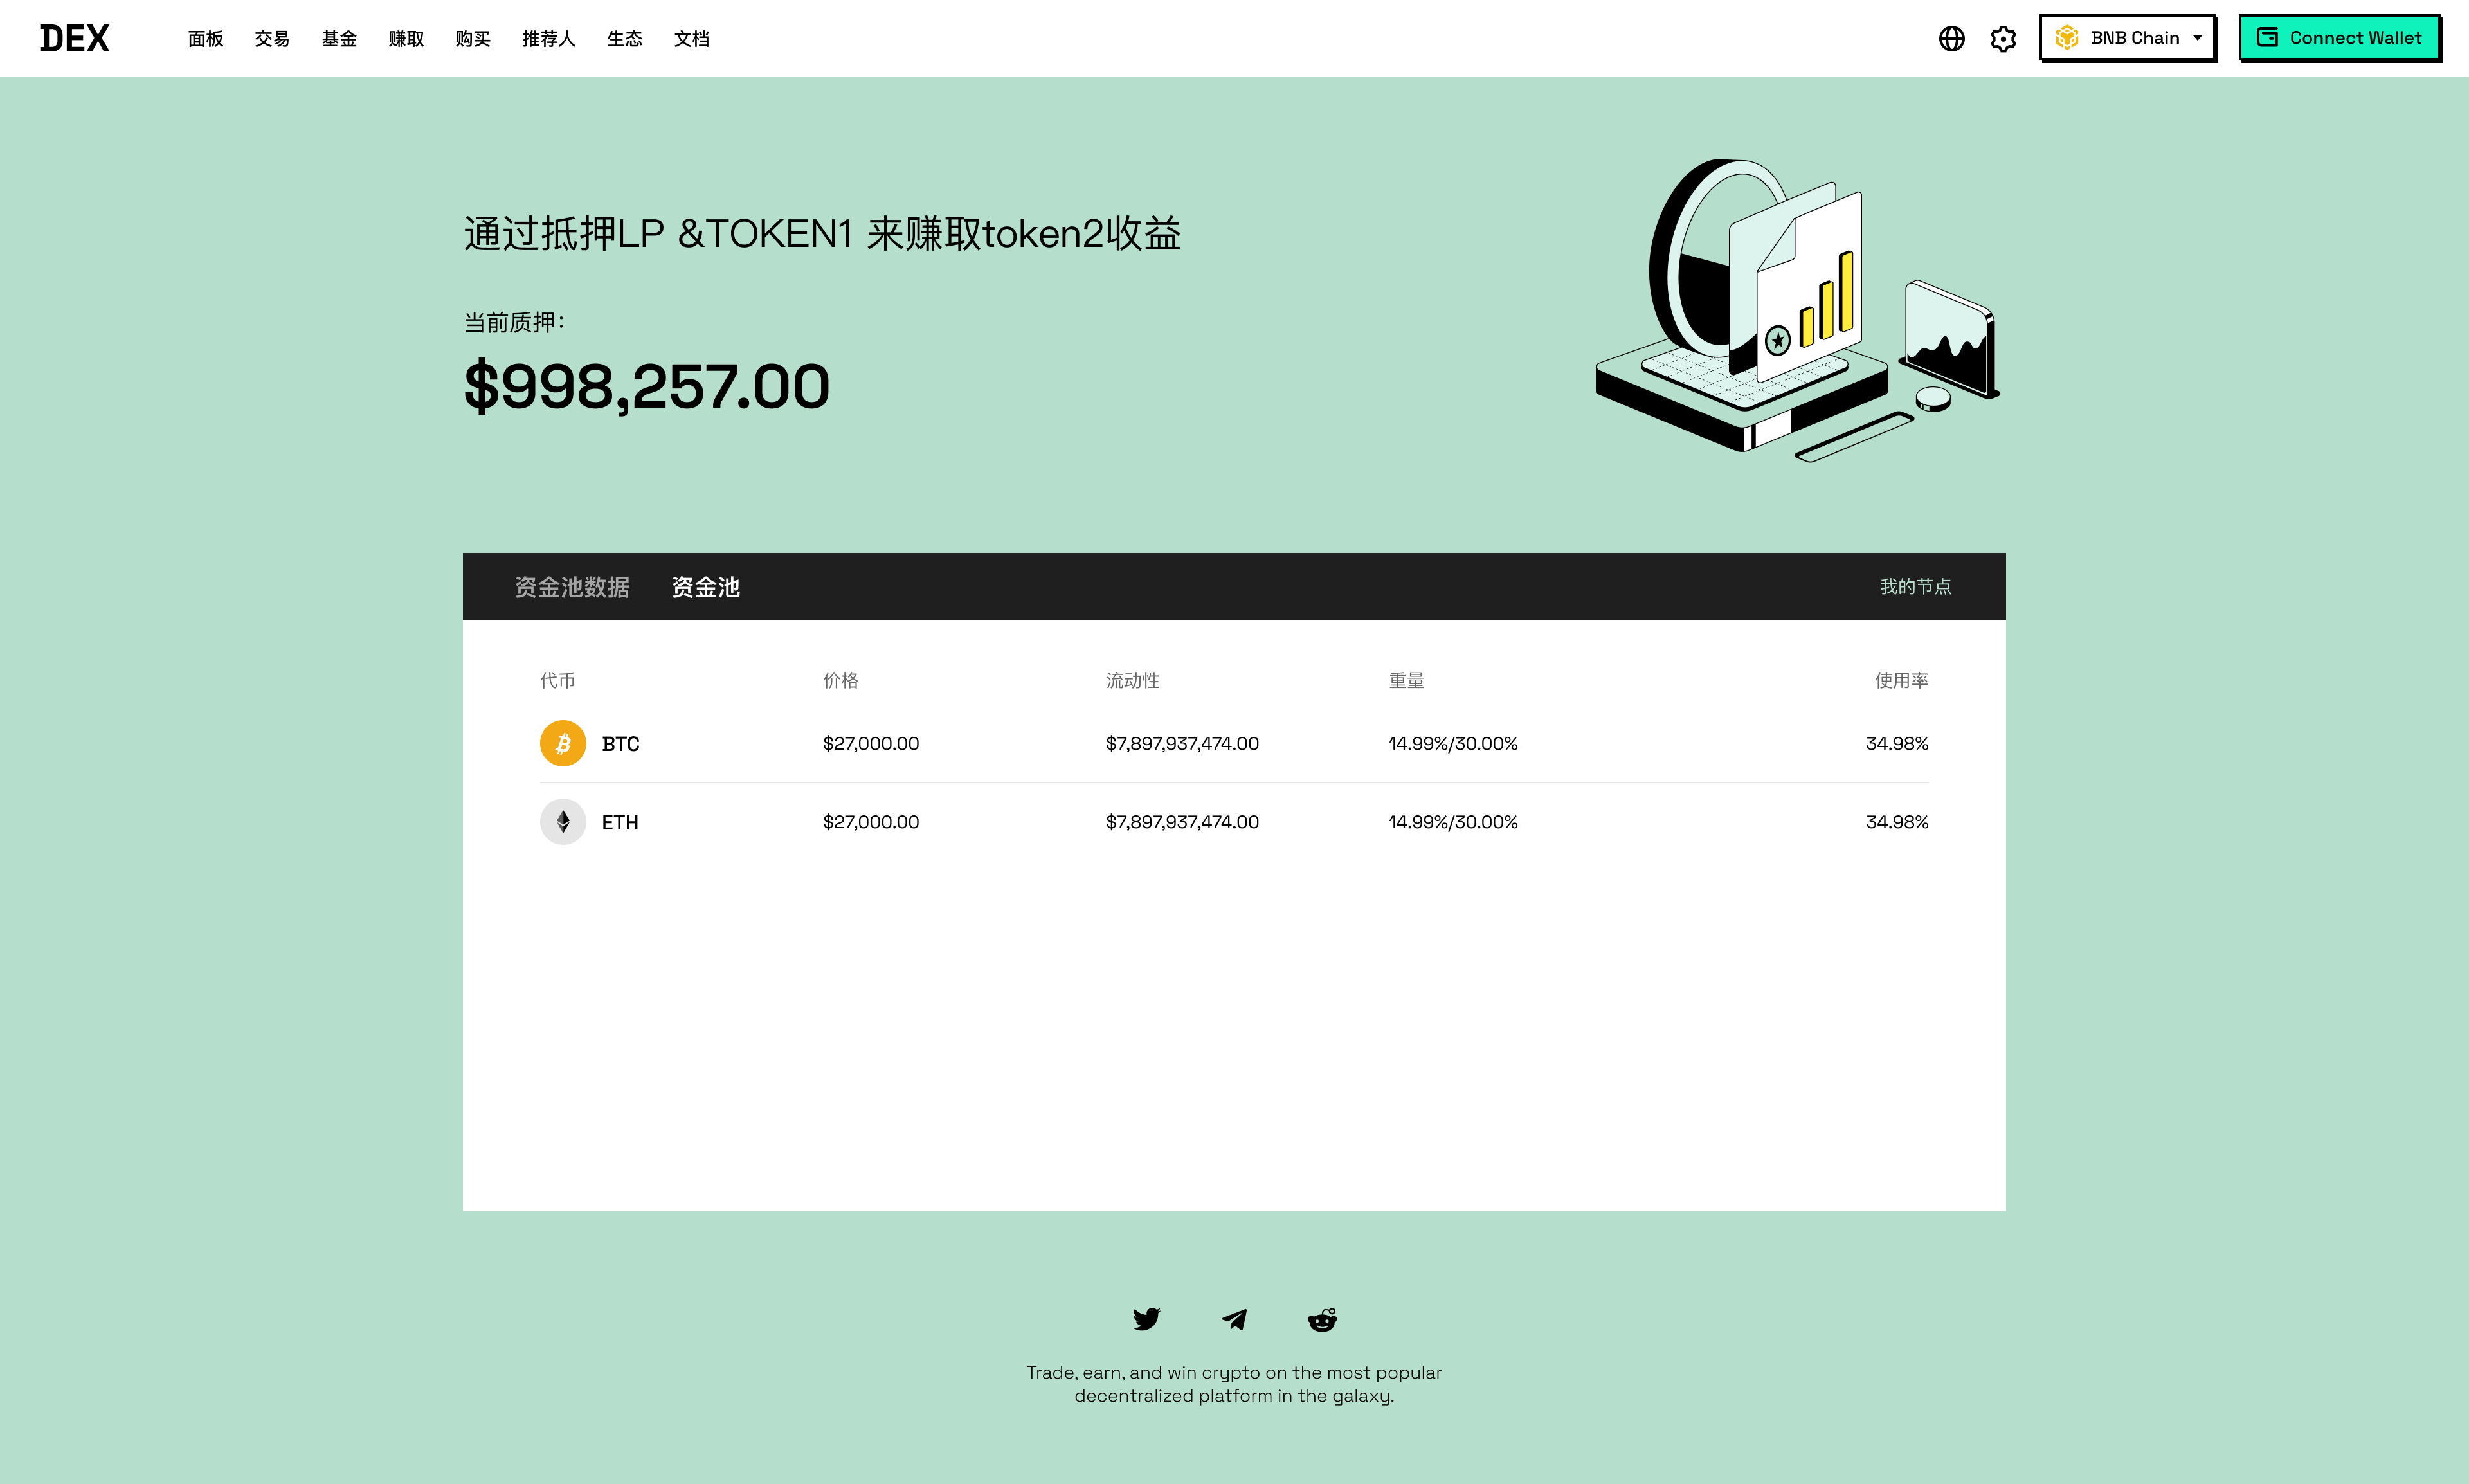Click the 代币 column header

tap(557, 680)
